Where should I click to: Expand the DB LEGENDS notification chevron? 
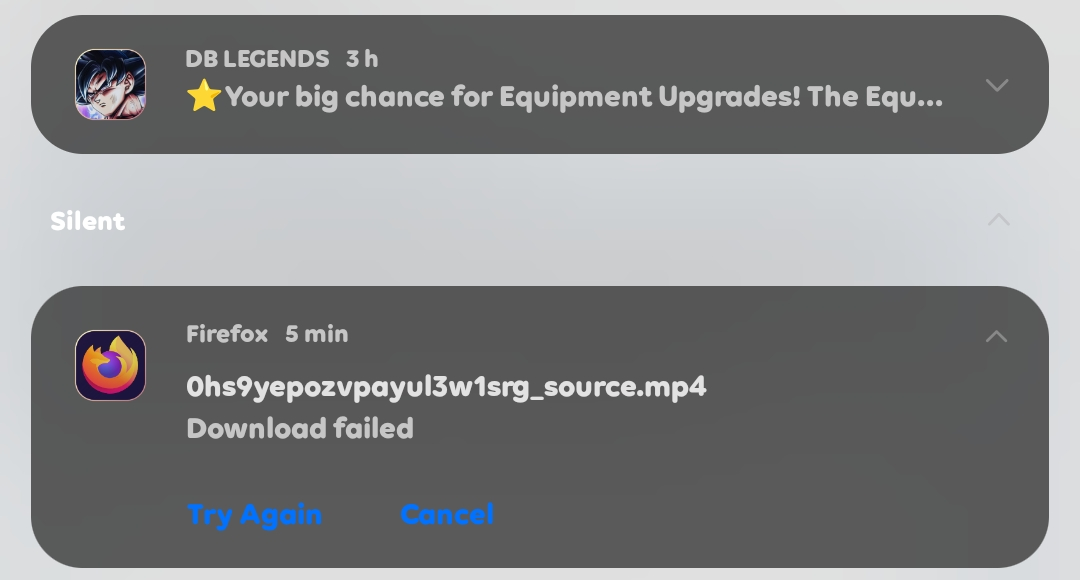997,85
